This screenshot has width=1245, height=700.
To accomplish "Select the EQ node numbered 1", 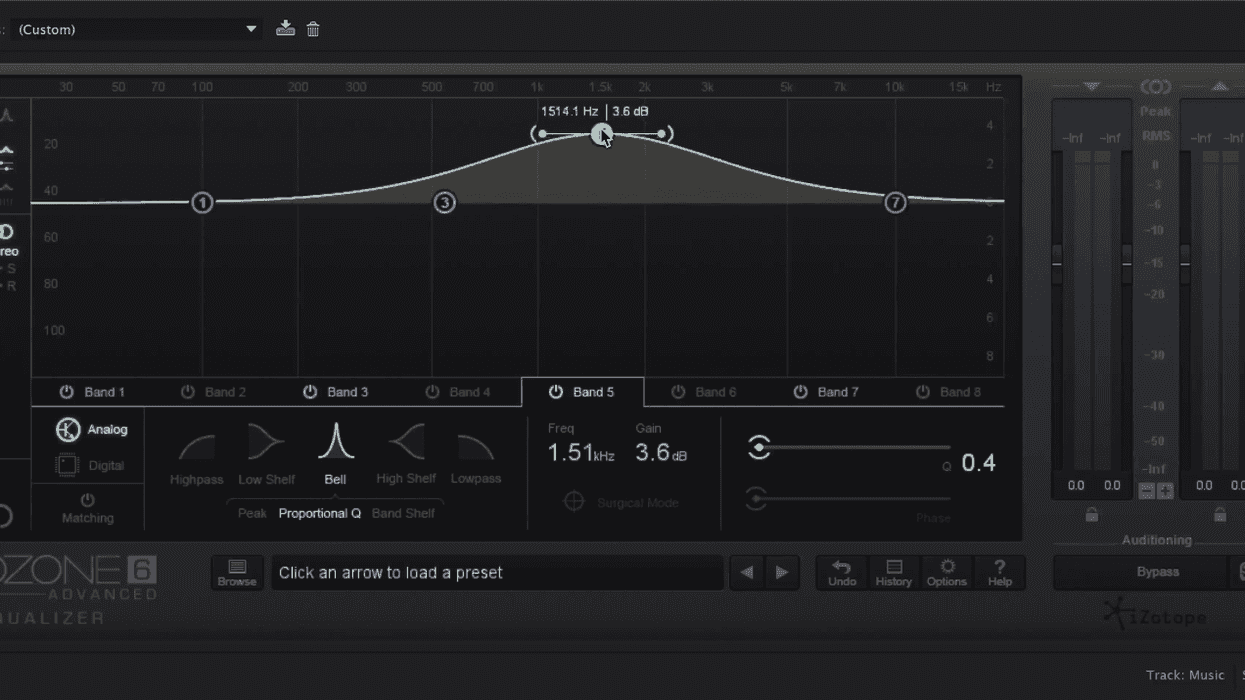I will tap(202, 202).
